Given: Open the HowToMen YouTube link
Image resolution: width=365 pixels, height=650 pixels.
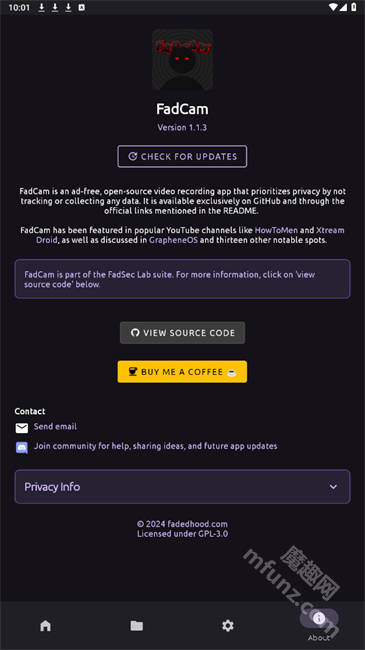Looking at the screenshot, I should coord(276,230).
